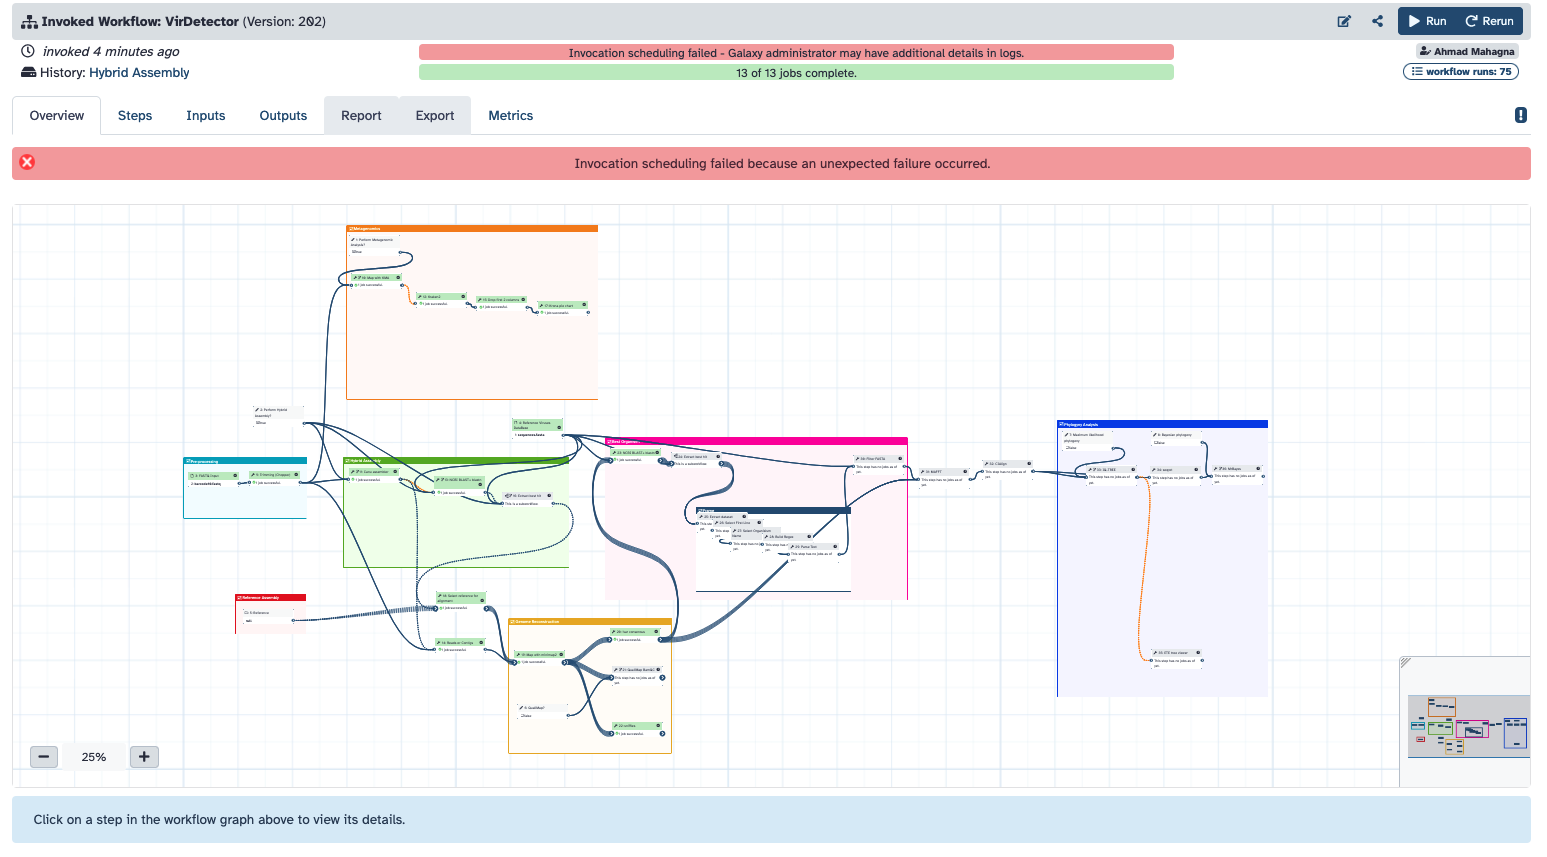Image resolution: width=1547 pixels, height=857 pixels.
Task: Open the Hybrid Assembly history link
Action: 139,73
